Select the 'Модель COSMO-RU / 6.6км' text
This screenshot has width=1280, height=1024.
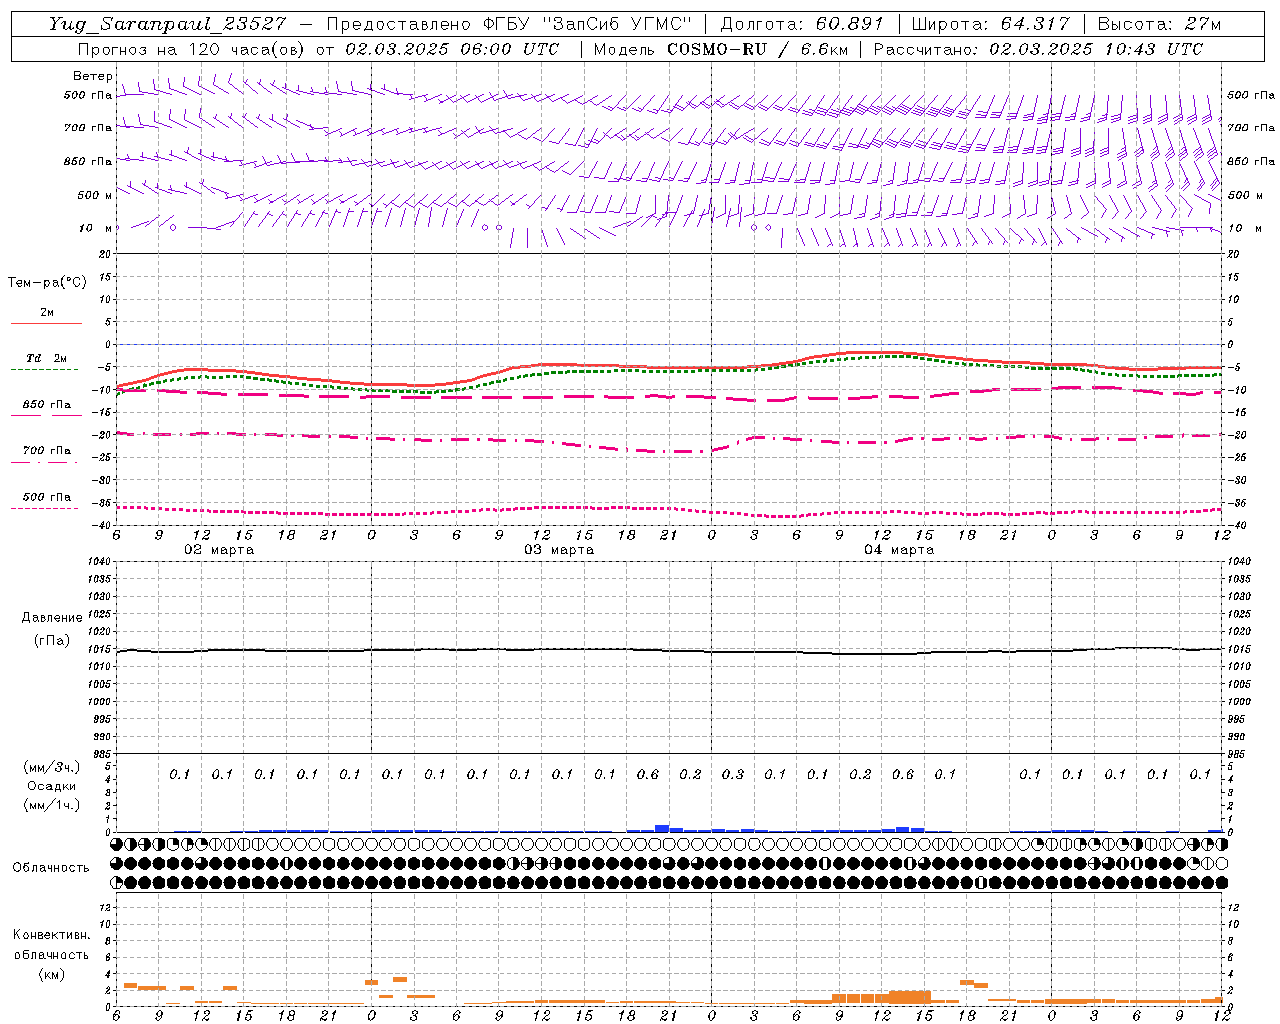[x=721, y=48]
